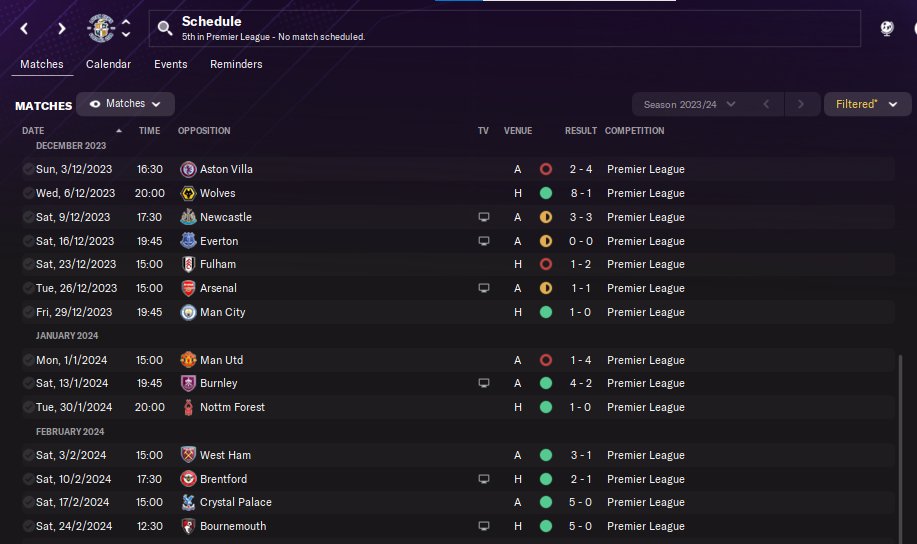917x544 pixels.
Task: Toggle the selector circle for Wolves match
Action: [28, 193]
